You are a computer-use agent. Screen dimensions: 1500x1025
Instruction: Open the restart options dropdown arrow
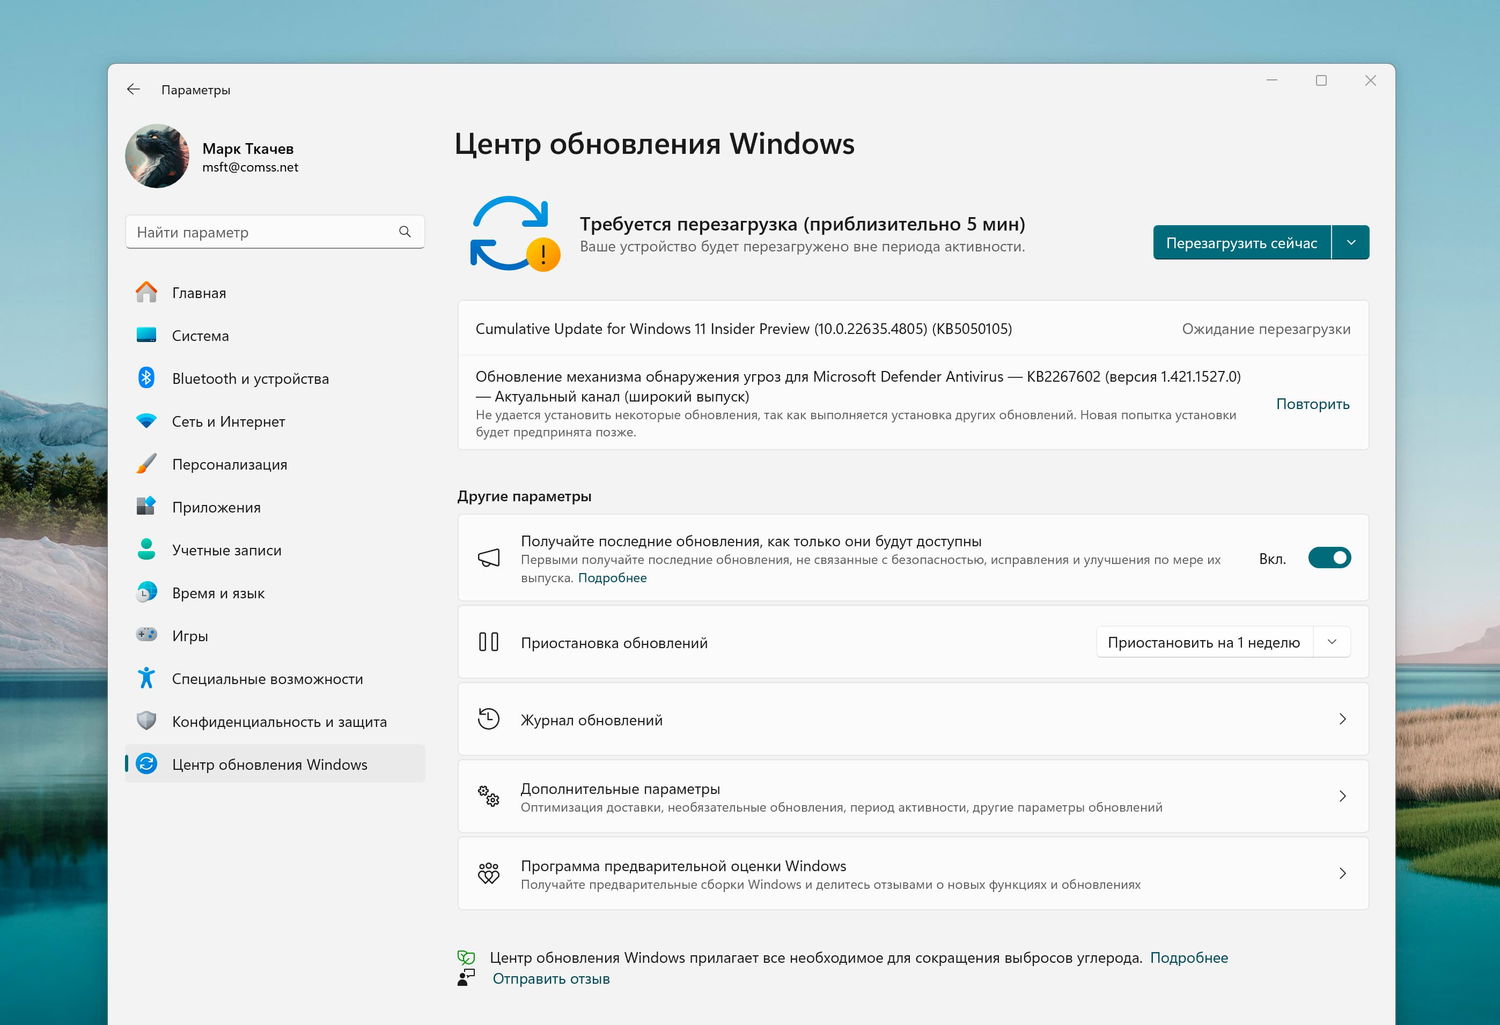pyautogui.click(x=1351, y=242)
